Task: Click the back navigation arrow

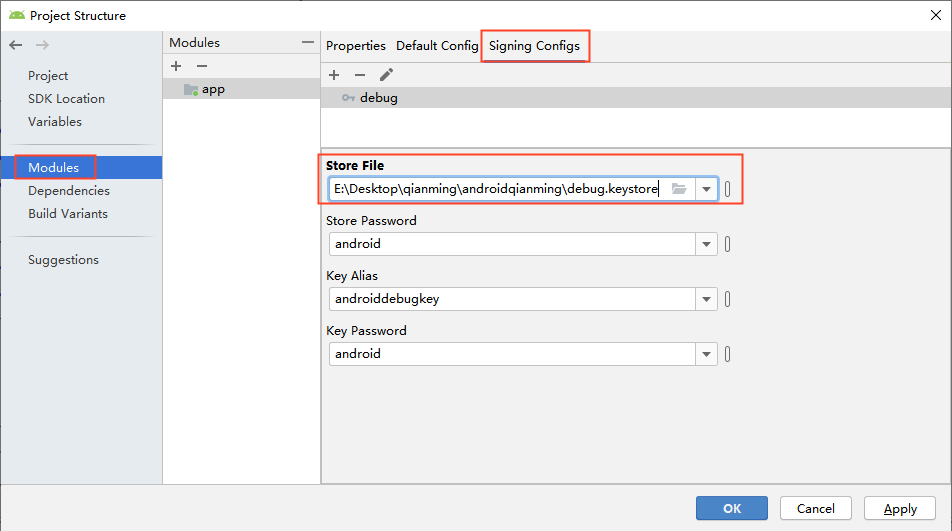Action: pos(16,45)
